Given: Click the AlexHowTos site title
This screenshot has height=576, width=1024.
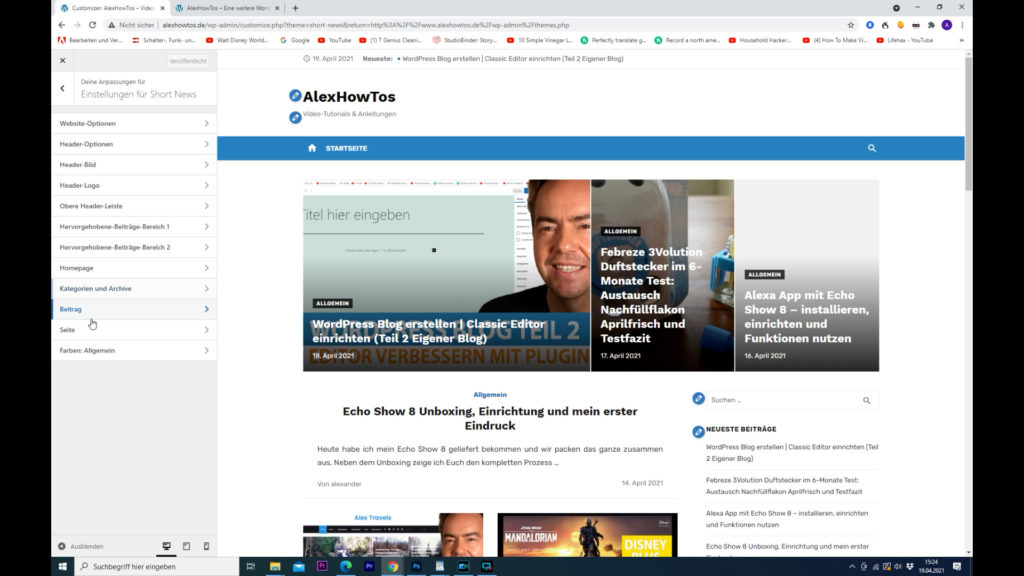Looking at the screenshot, I should 349,97.
